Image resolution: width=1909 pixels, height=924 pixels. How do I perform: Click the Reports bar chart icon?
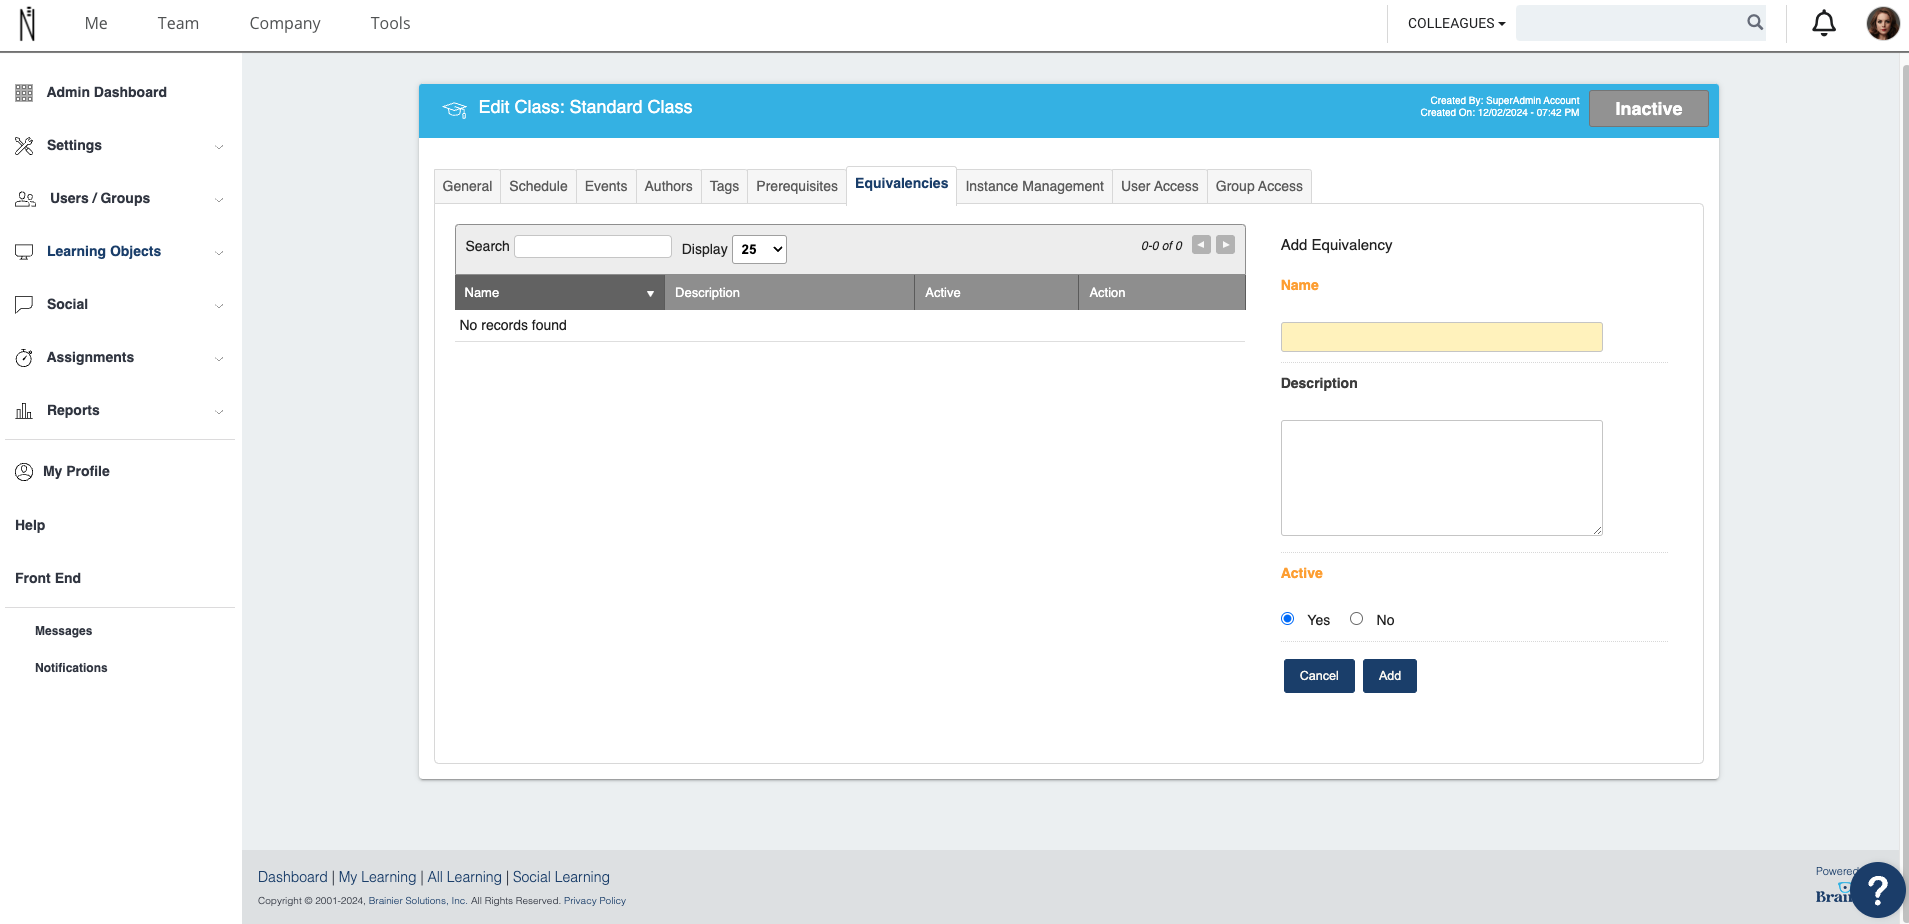(24, 411)
